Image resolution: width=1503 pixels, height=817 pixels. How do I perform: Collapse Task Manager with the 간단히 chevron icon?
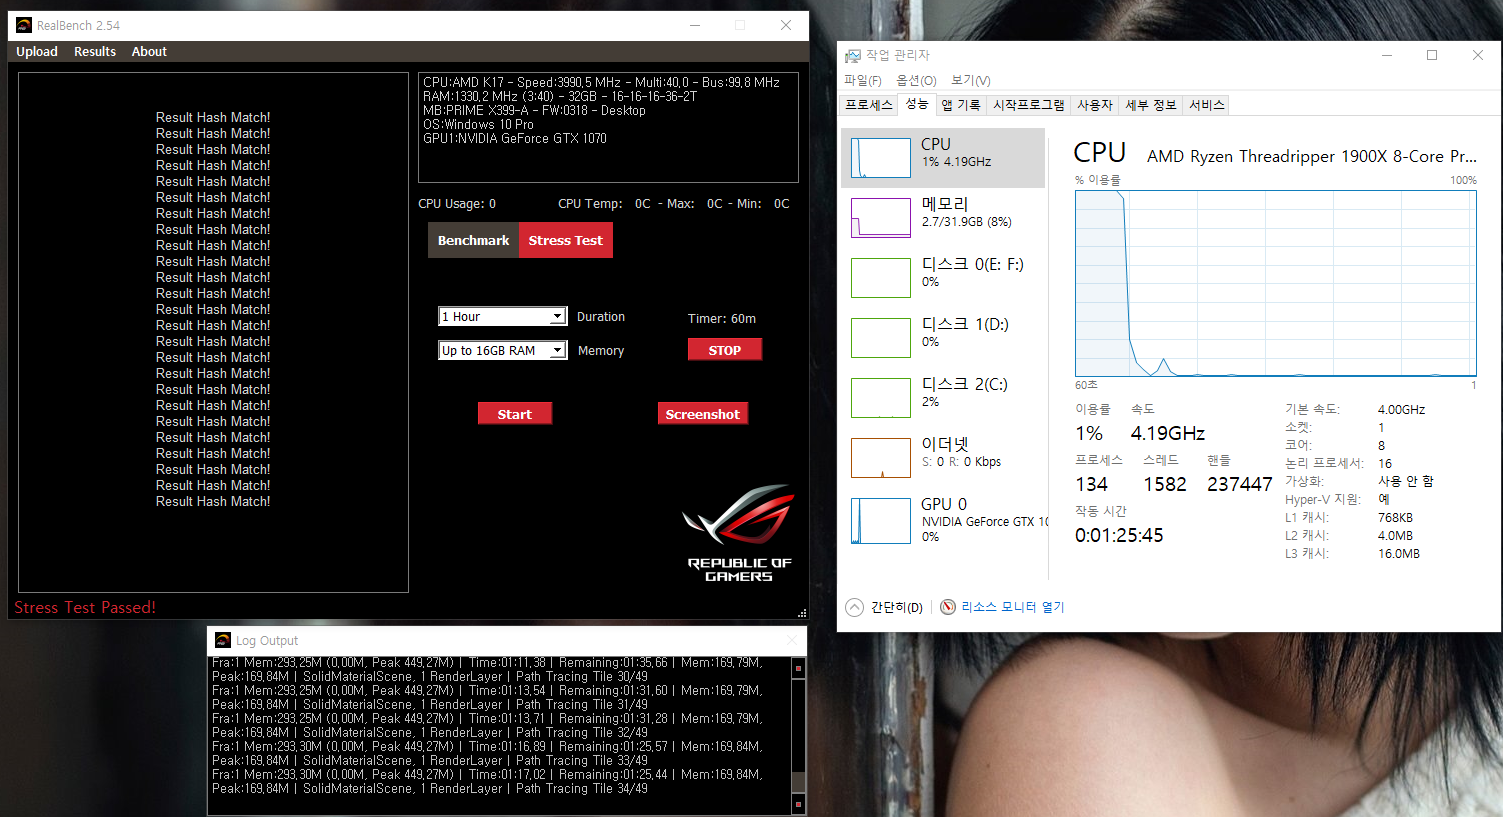pos(854,607)
